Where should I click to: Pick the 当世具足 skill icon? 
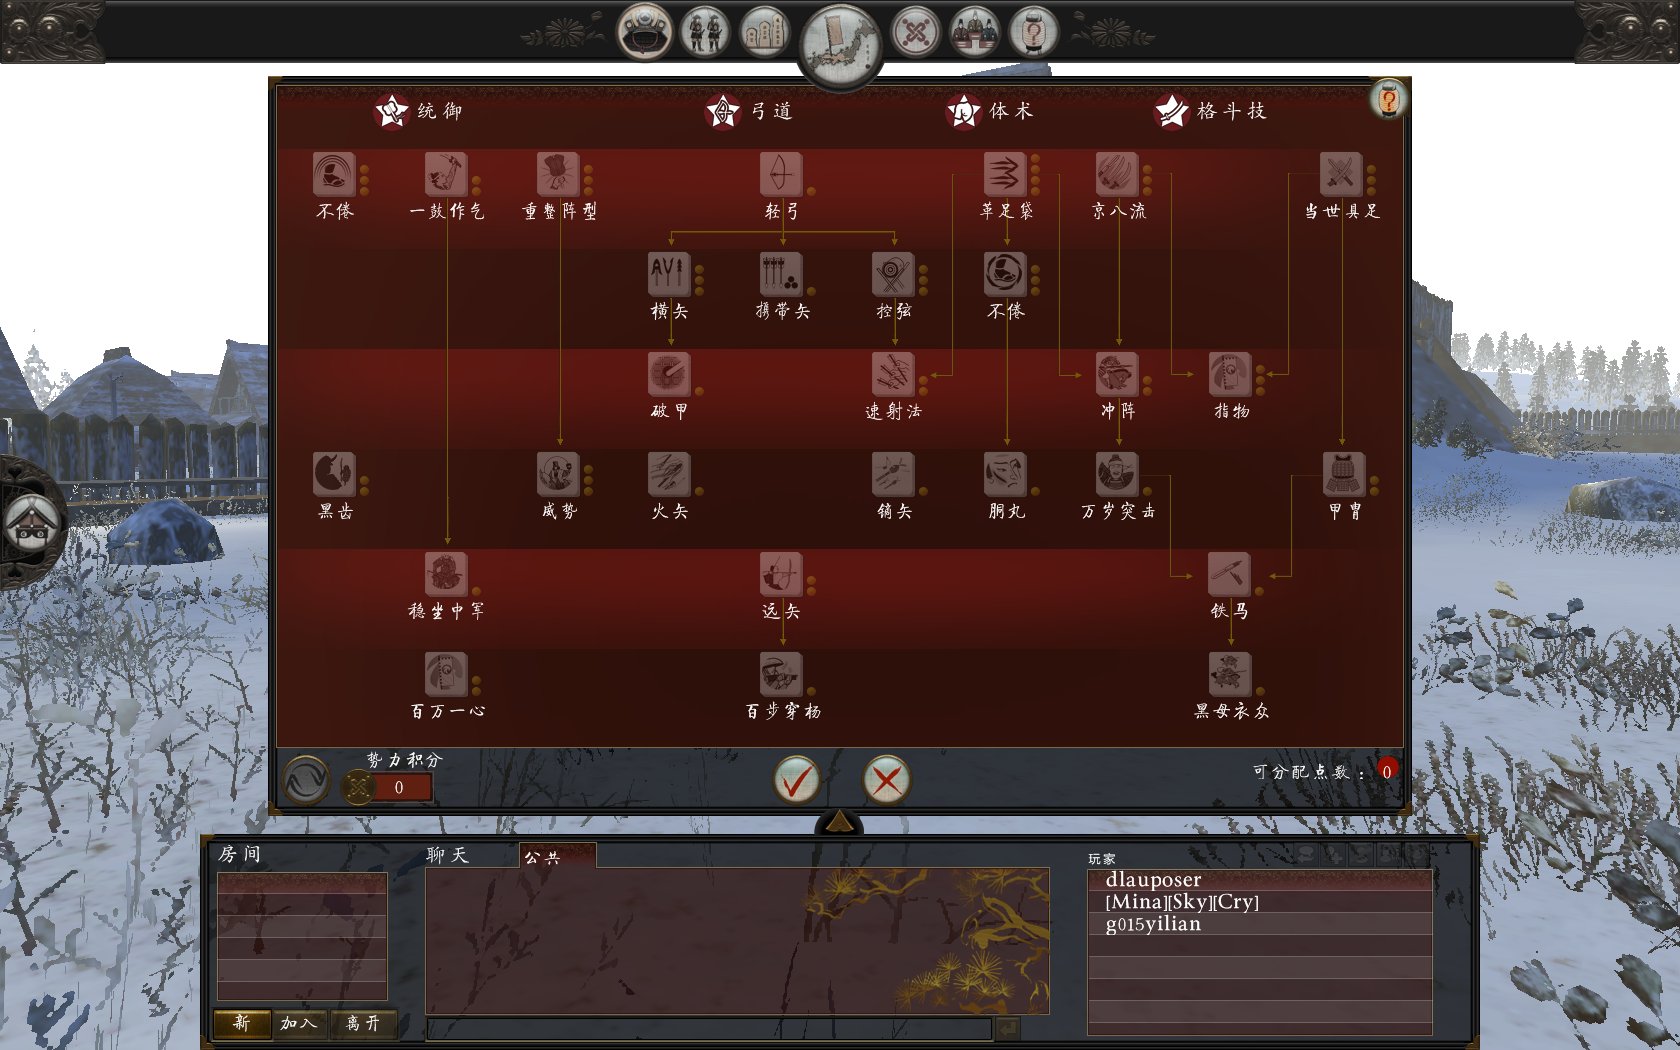[1340, 175]
